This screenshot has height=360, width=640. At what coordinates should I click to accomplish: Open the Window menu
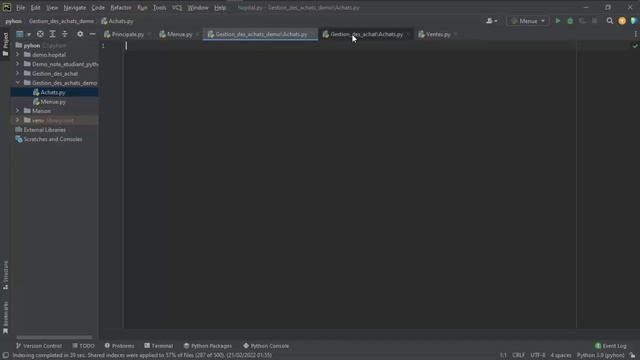tap(198, 8)
